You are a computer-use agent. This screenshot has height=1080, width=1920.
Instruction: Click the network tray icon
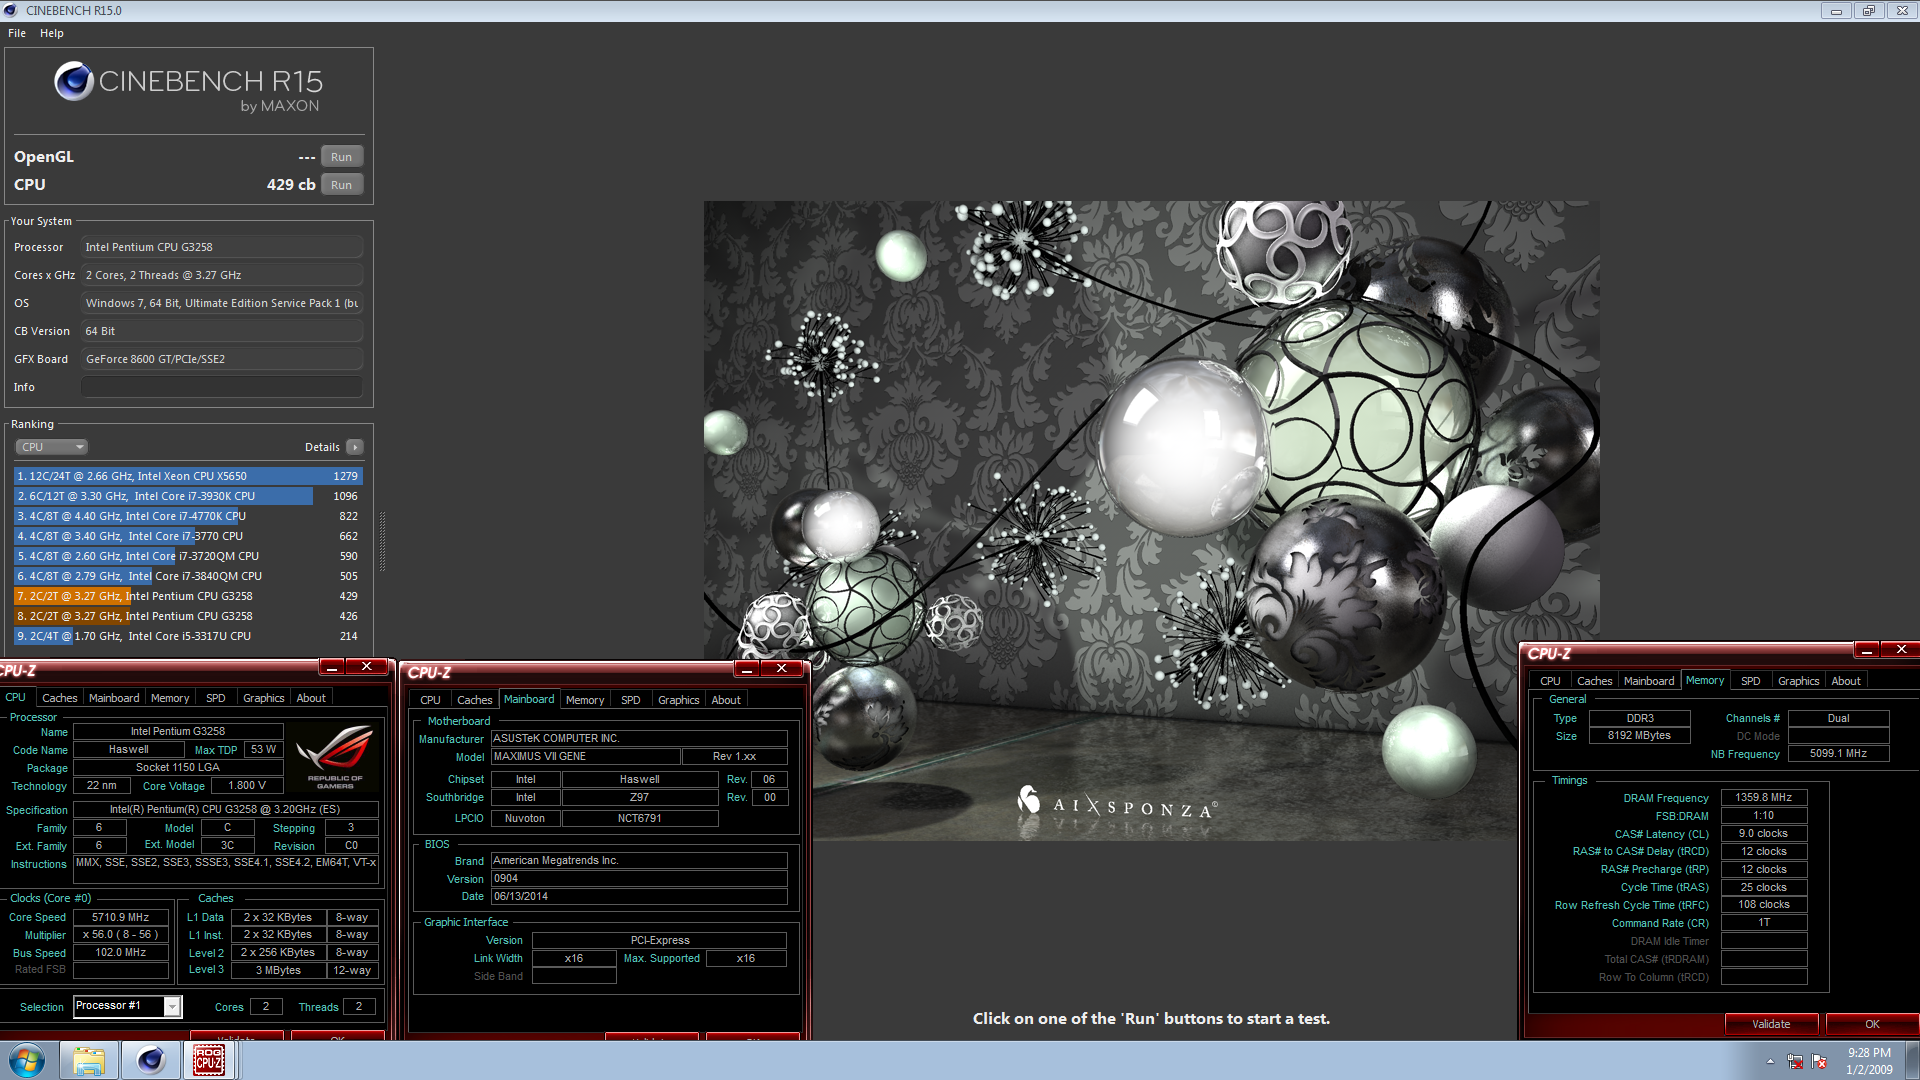click(1795, 1061)
